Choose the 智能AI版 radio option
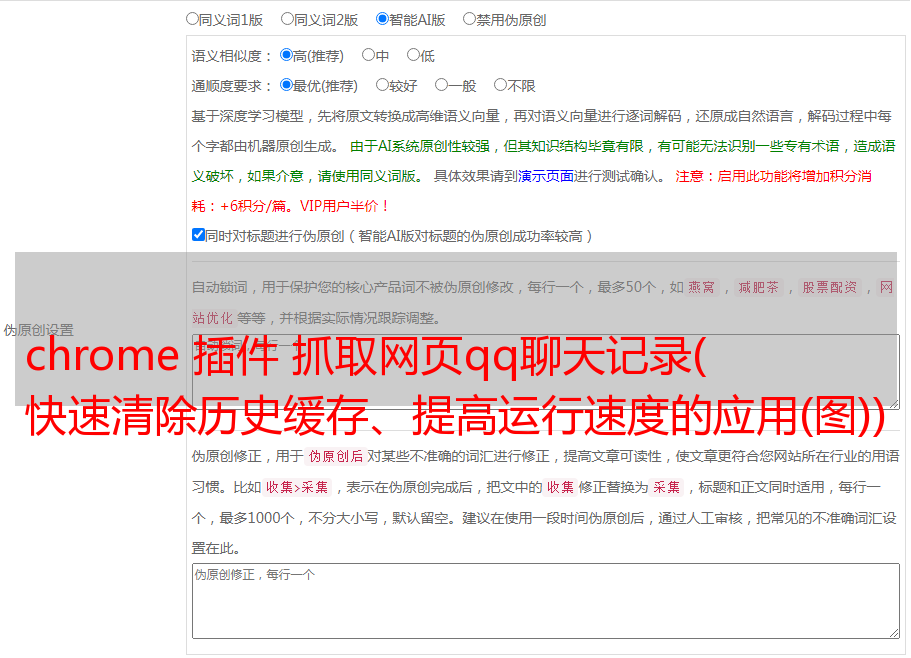Viewport: 911px width, 658px height. (x=382, y=19)
